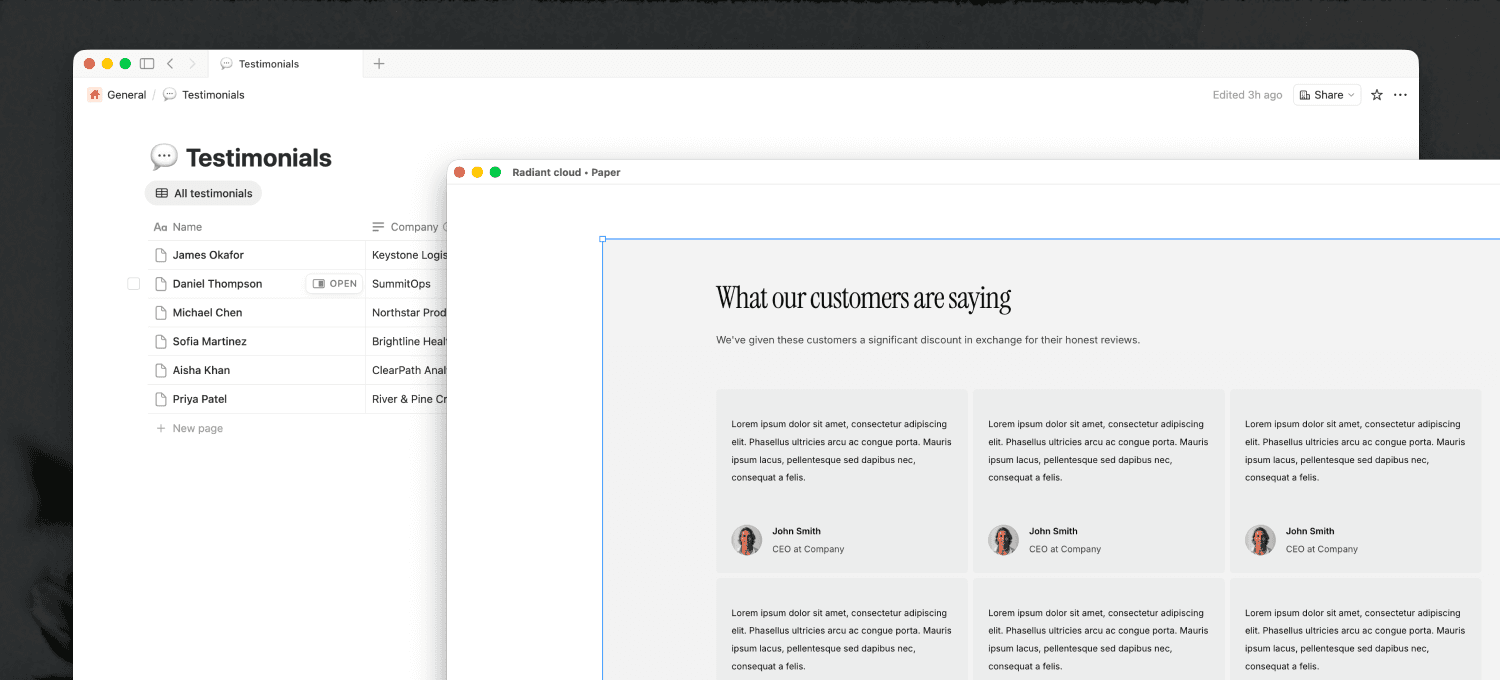This screenshot has height=680, width=1500.
Task: Click the Edited 3h ago timestamp
Action: point(1247,95)
